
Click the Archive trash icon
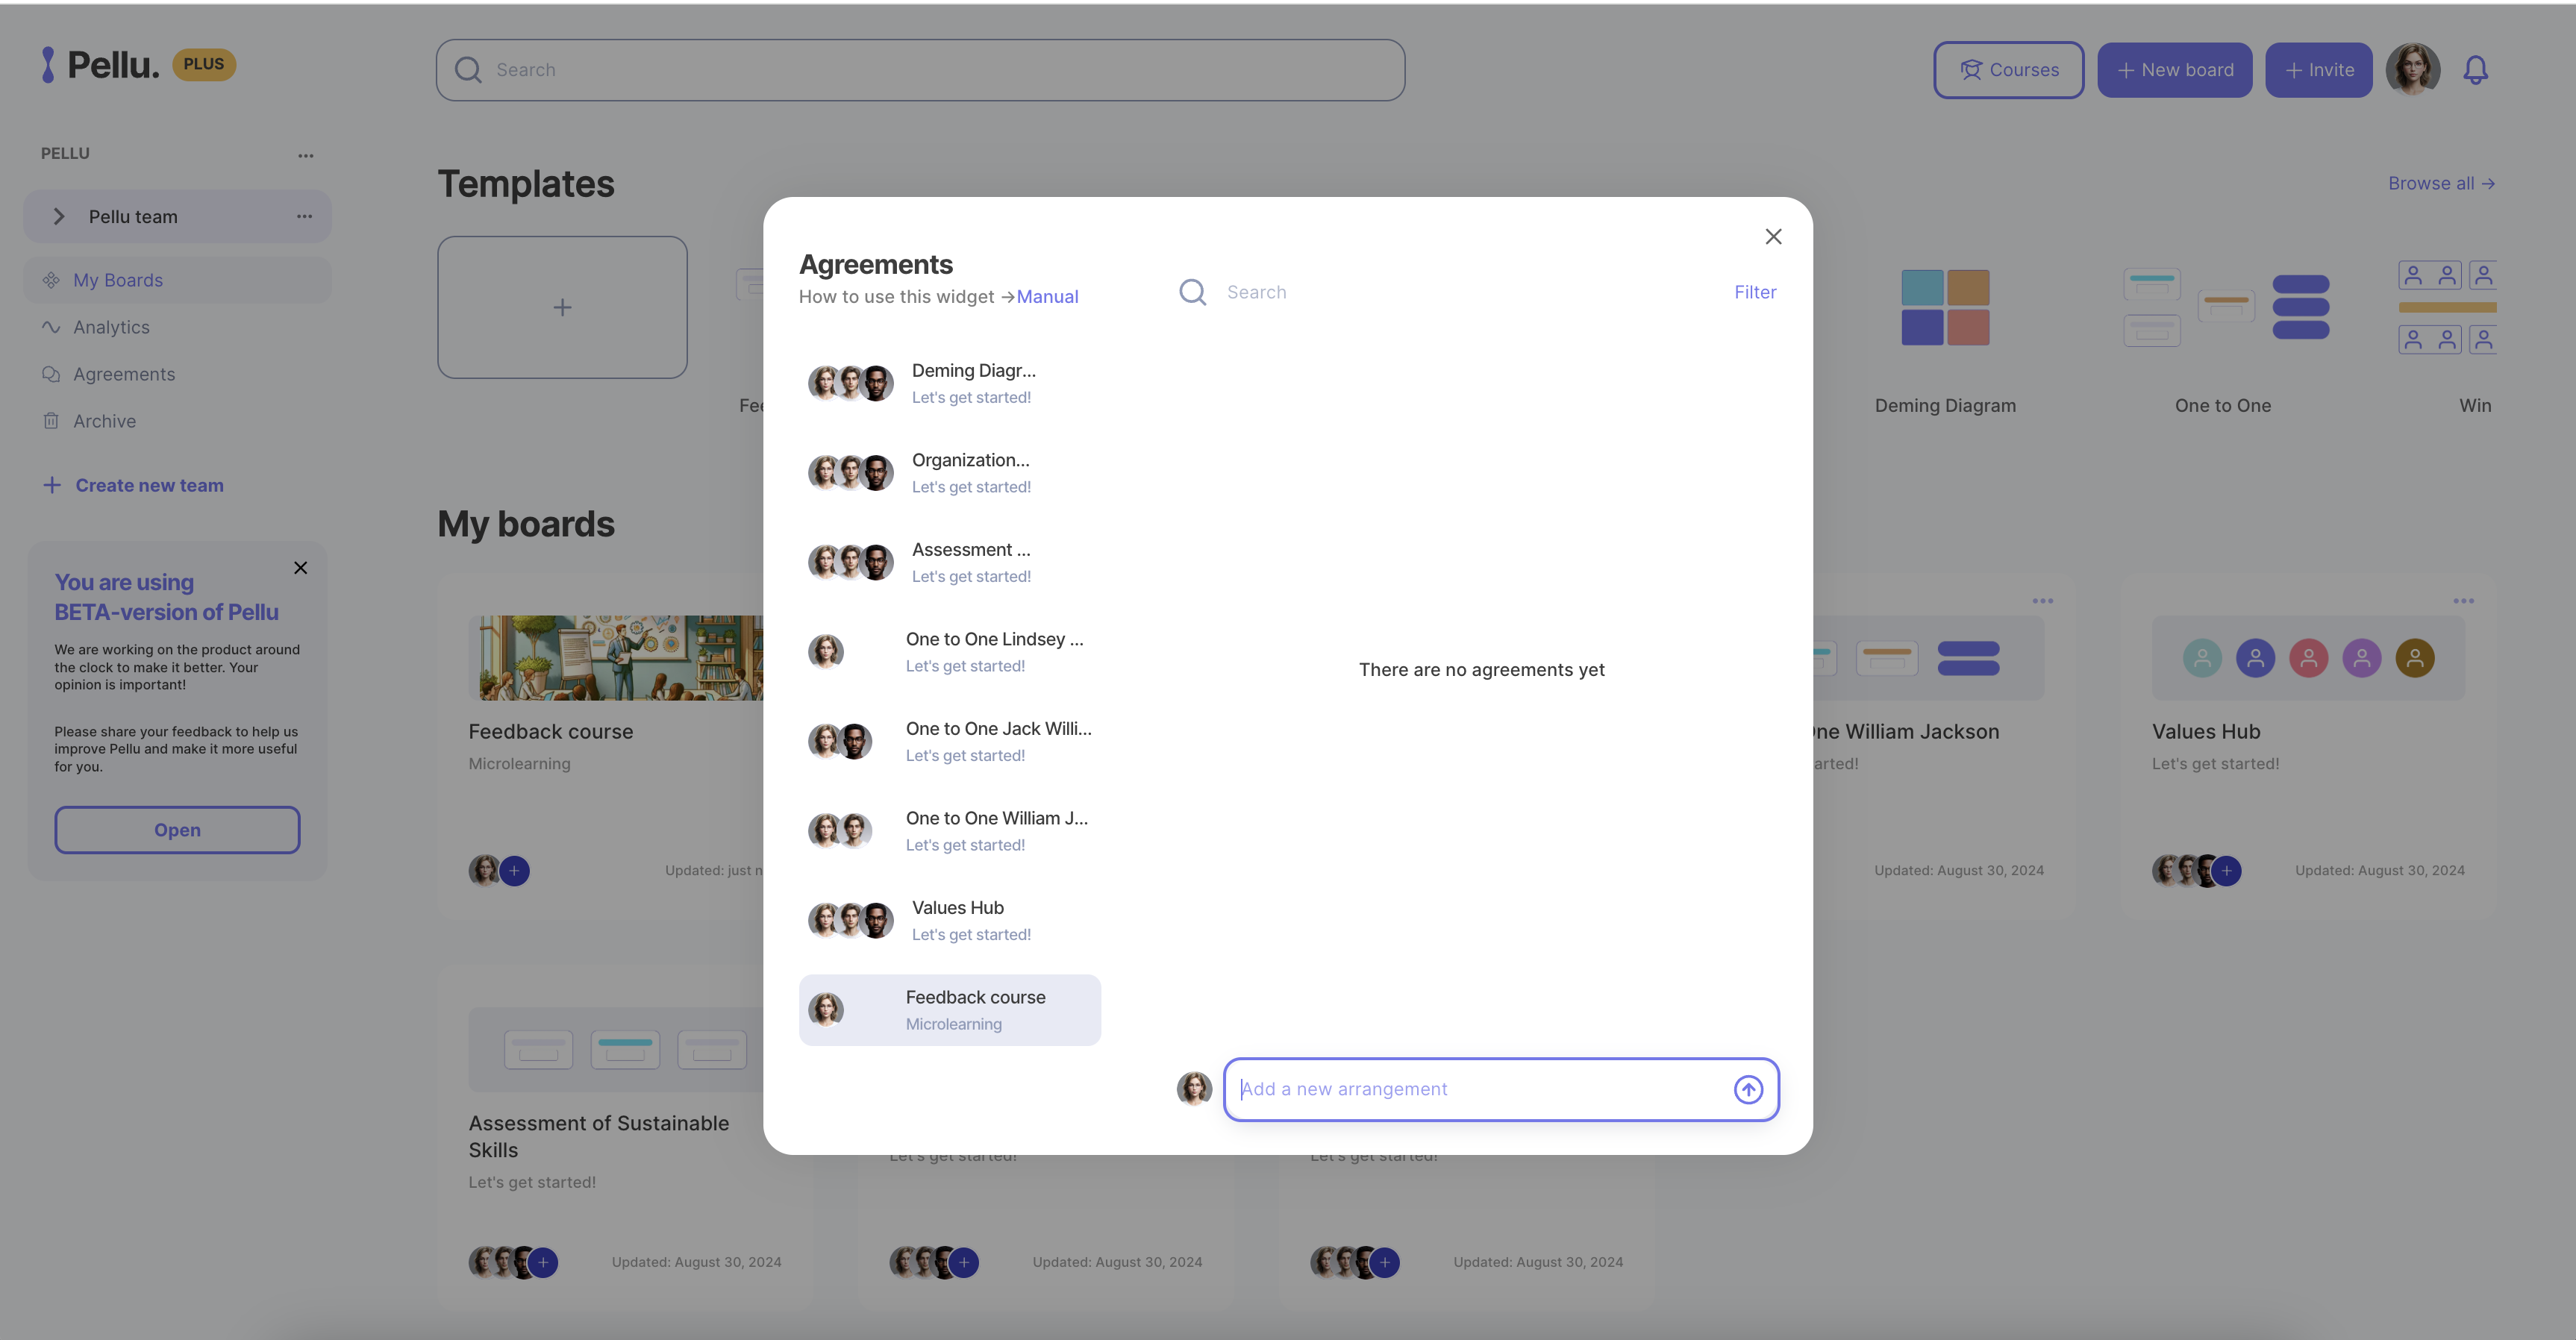[51, 421]
